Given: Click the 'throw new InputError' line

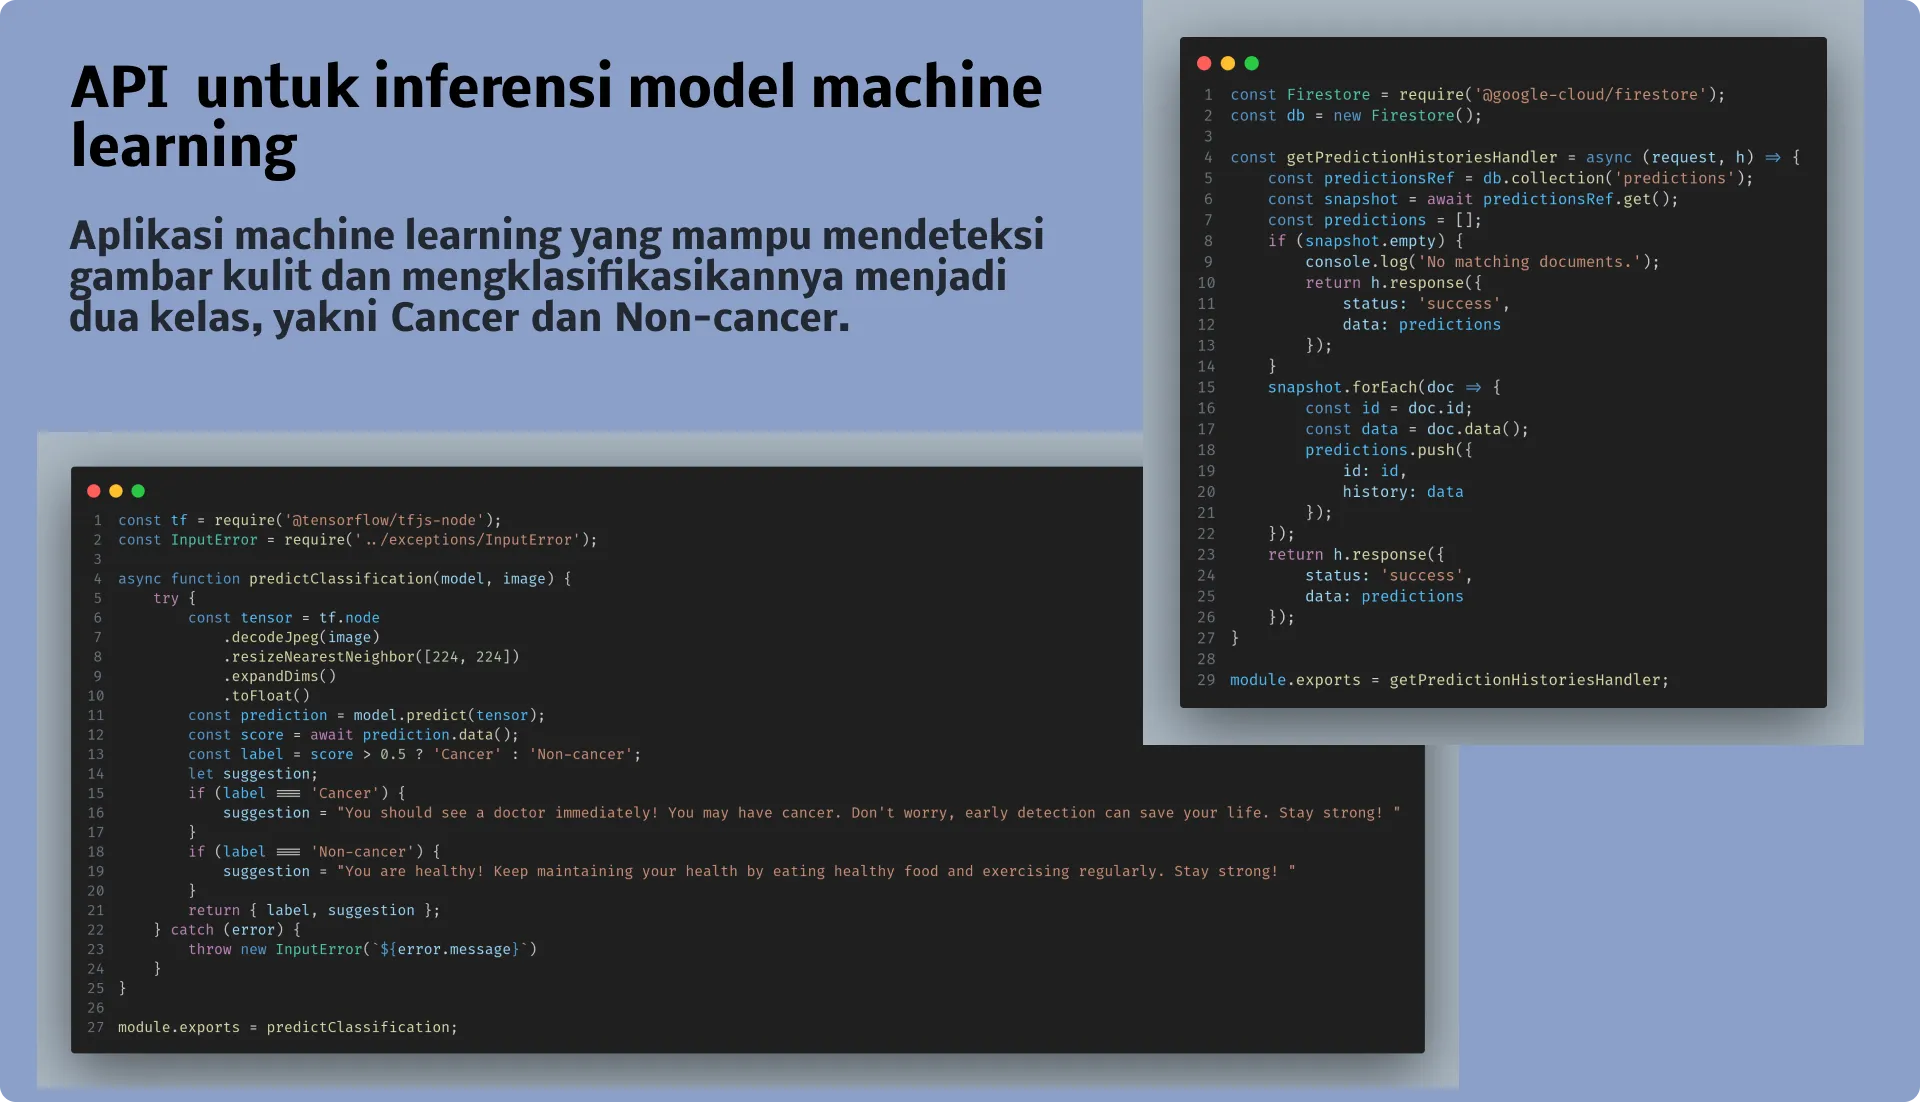Looking at the screenshot, I should coord(362,949).
